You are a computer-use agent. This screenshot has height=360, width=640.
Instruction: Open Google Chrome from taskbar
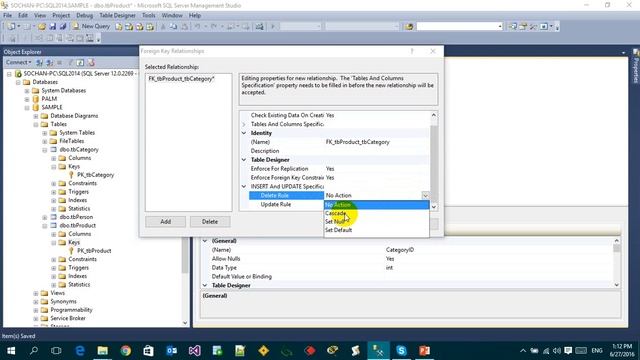pos(126,351)
